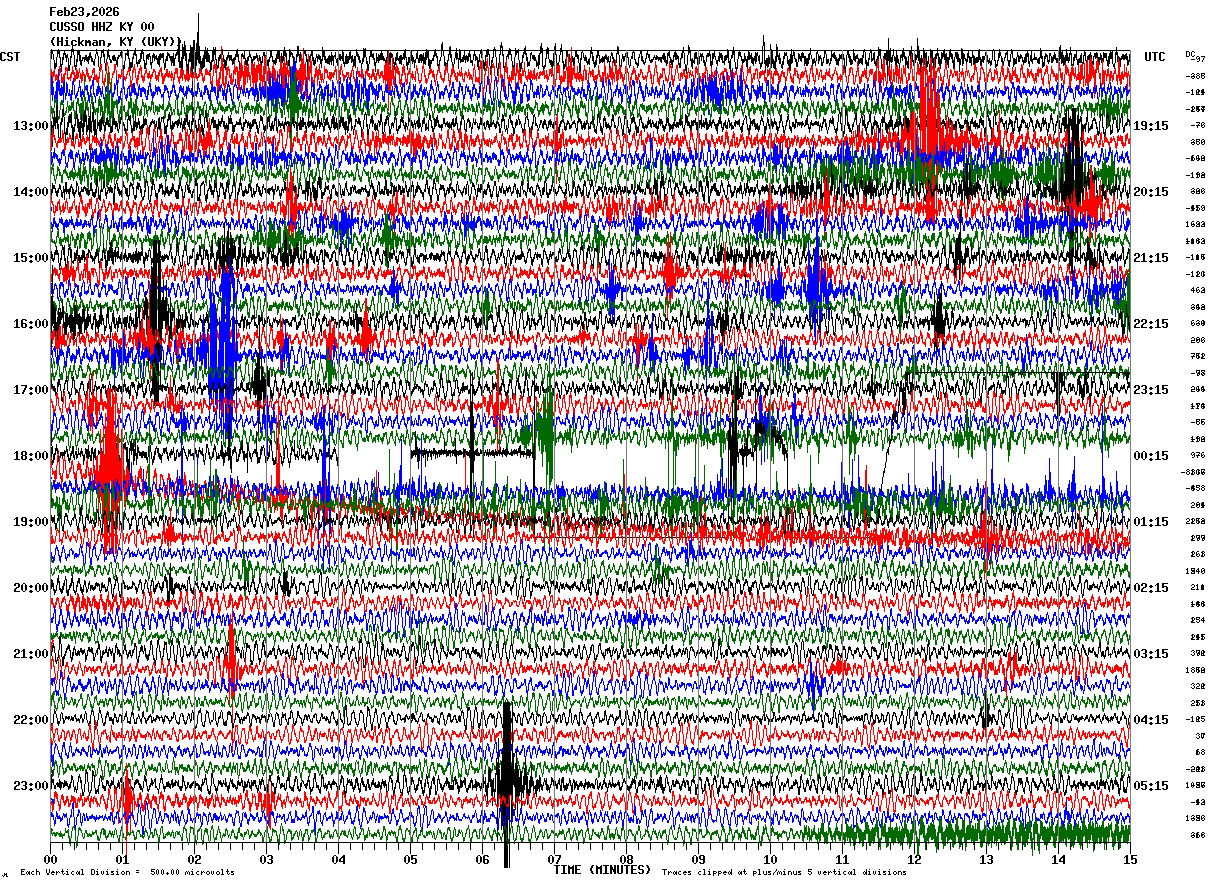Image resolution: width=1210 pixels, height=886 pixels.
Task: Click the UTC timezone header
Action: [1154, 57]
